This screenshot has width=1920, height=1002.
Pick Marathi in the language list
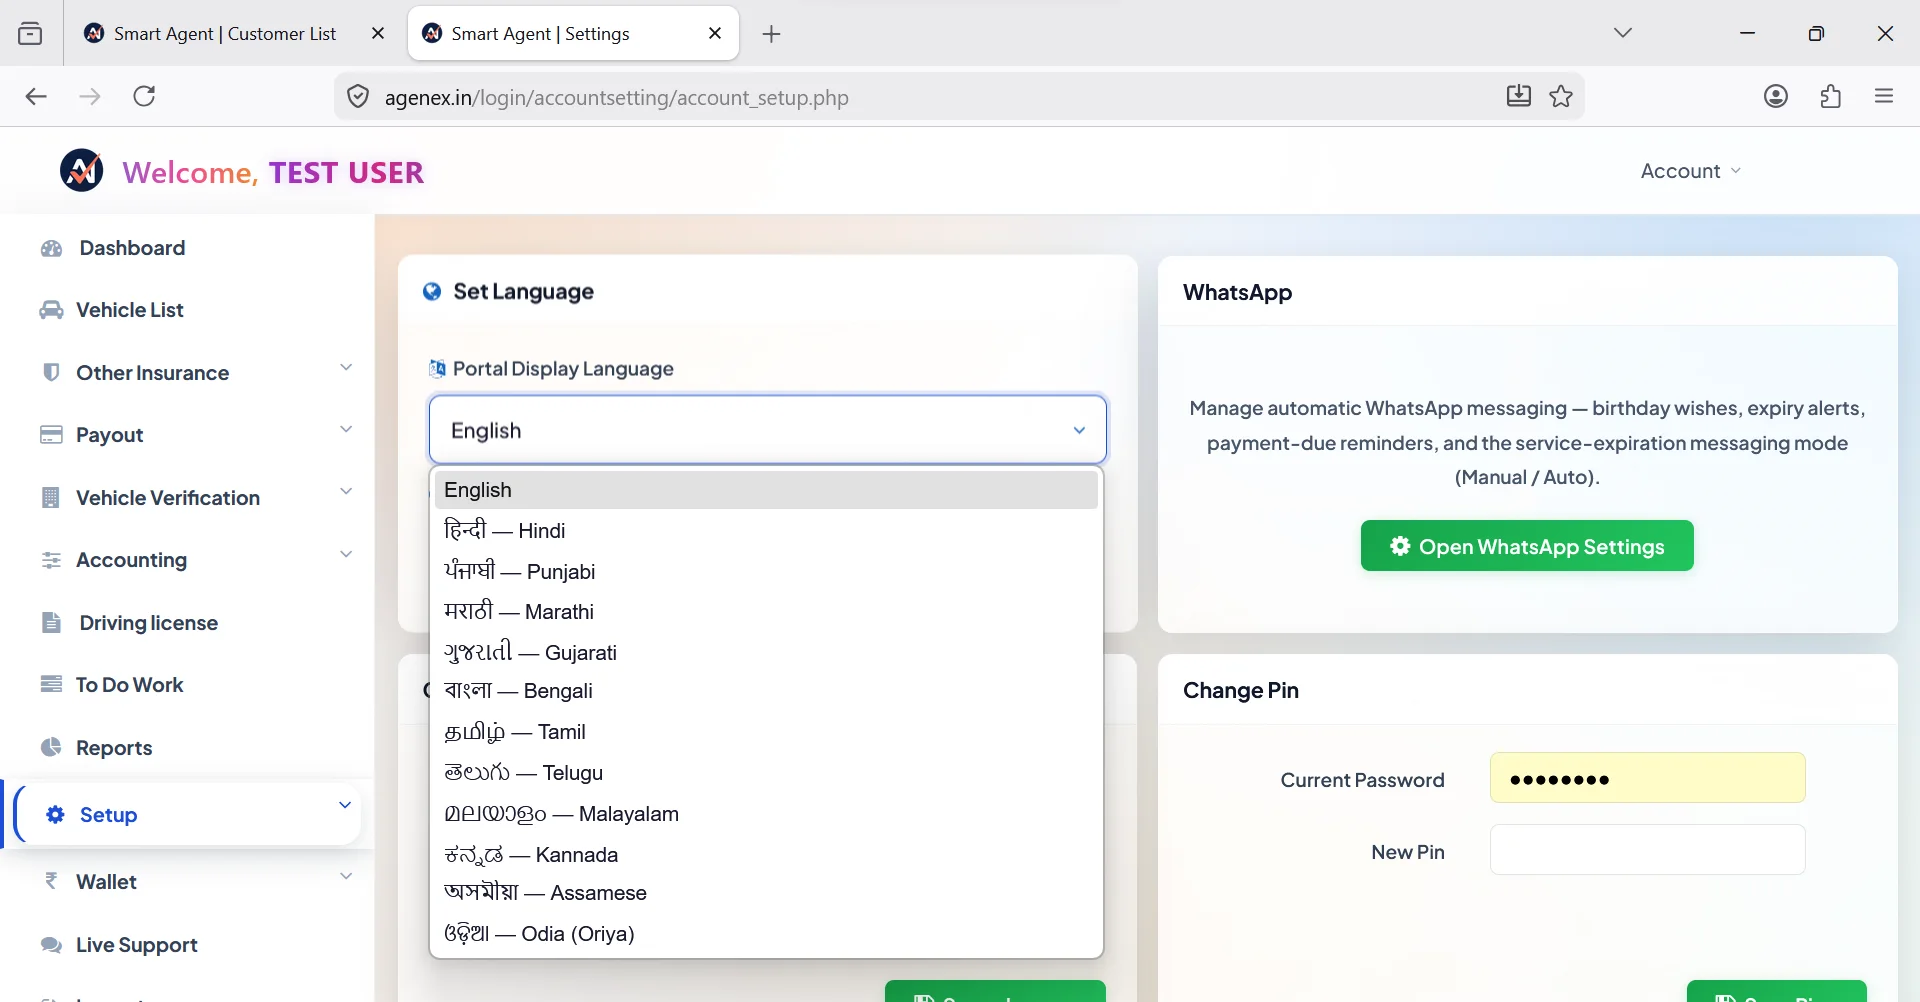[766, 612]
